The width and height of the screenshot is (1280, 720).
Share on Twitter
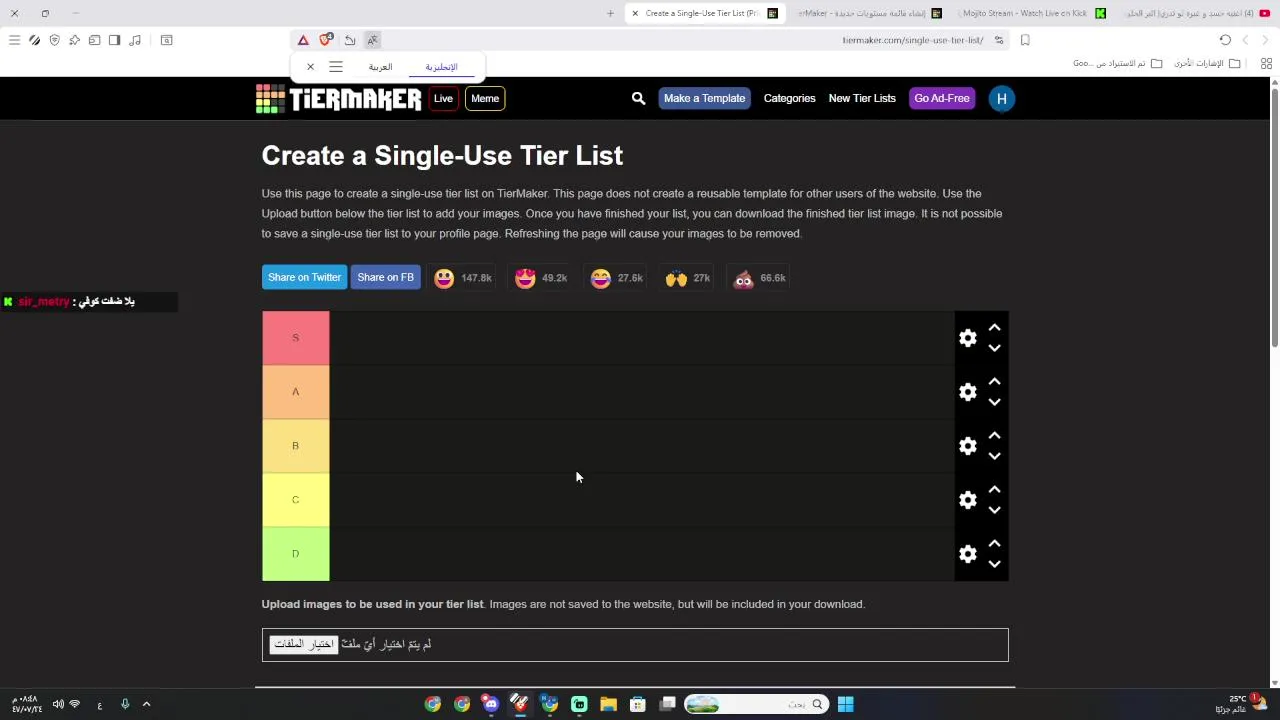coord(304,277)
